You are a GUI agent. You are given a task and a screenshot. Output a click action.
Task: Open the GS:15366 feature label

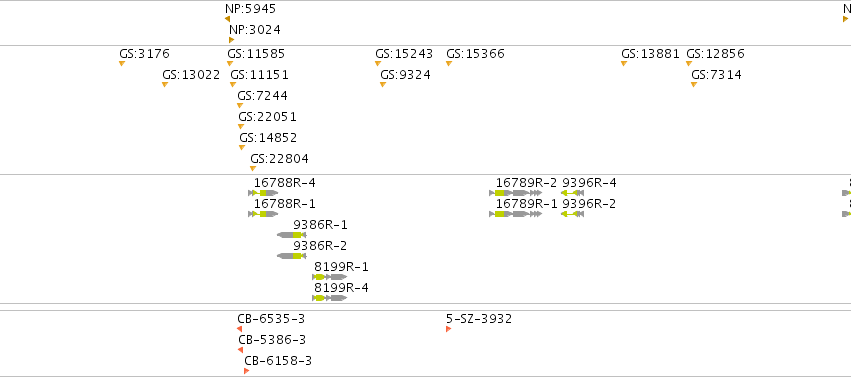(x=475, y=54)
